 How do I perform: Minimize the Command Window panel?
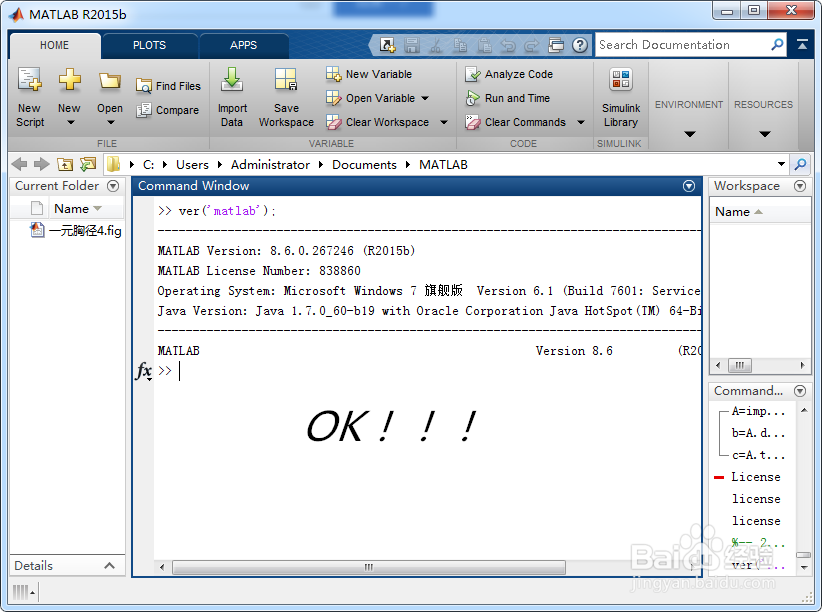click(x=689, y=186)
